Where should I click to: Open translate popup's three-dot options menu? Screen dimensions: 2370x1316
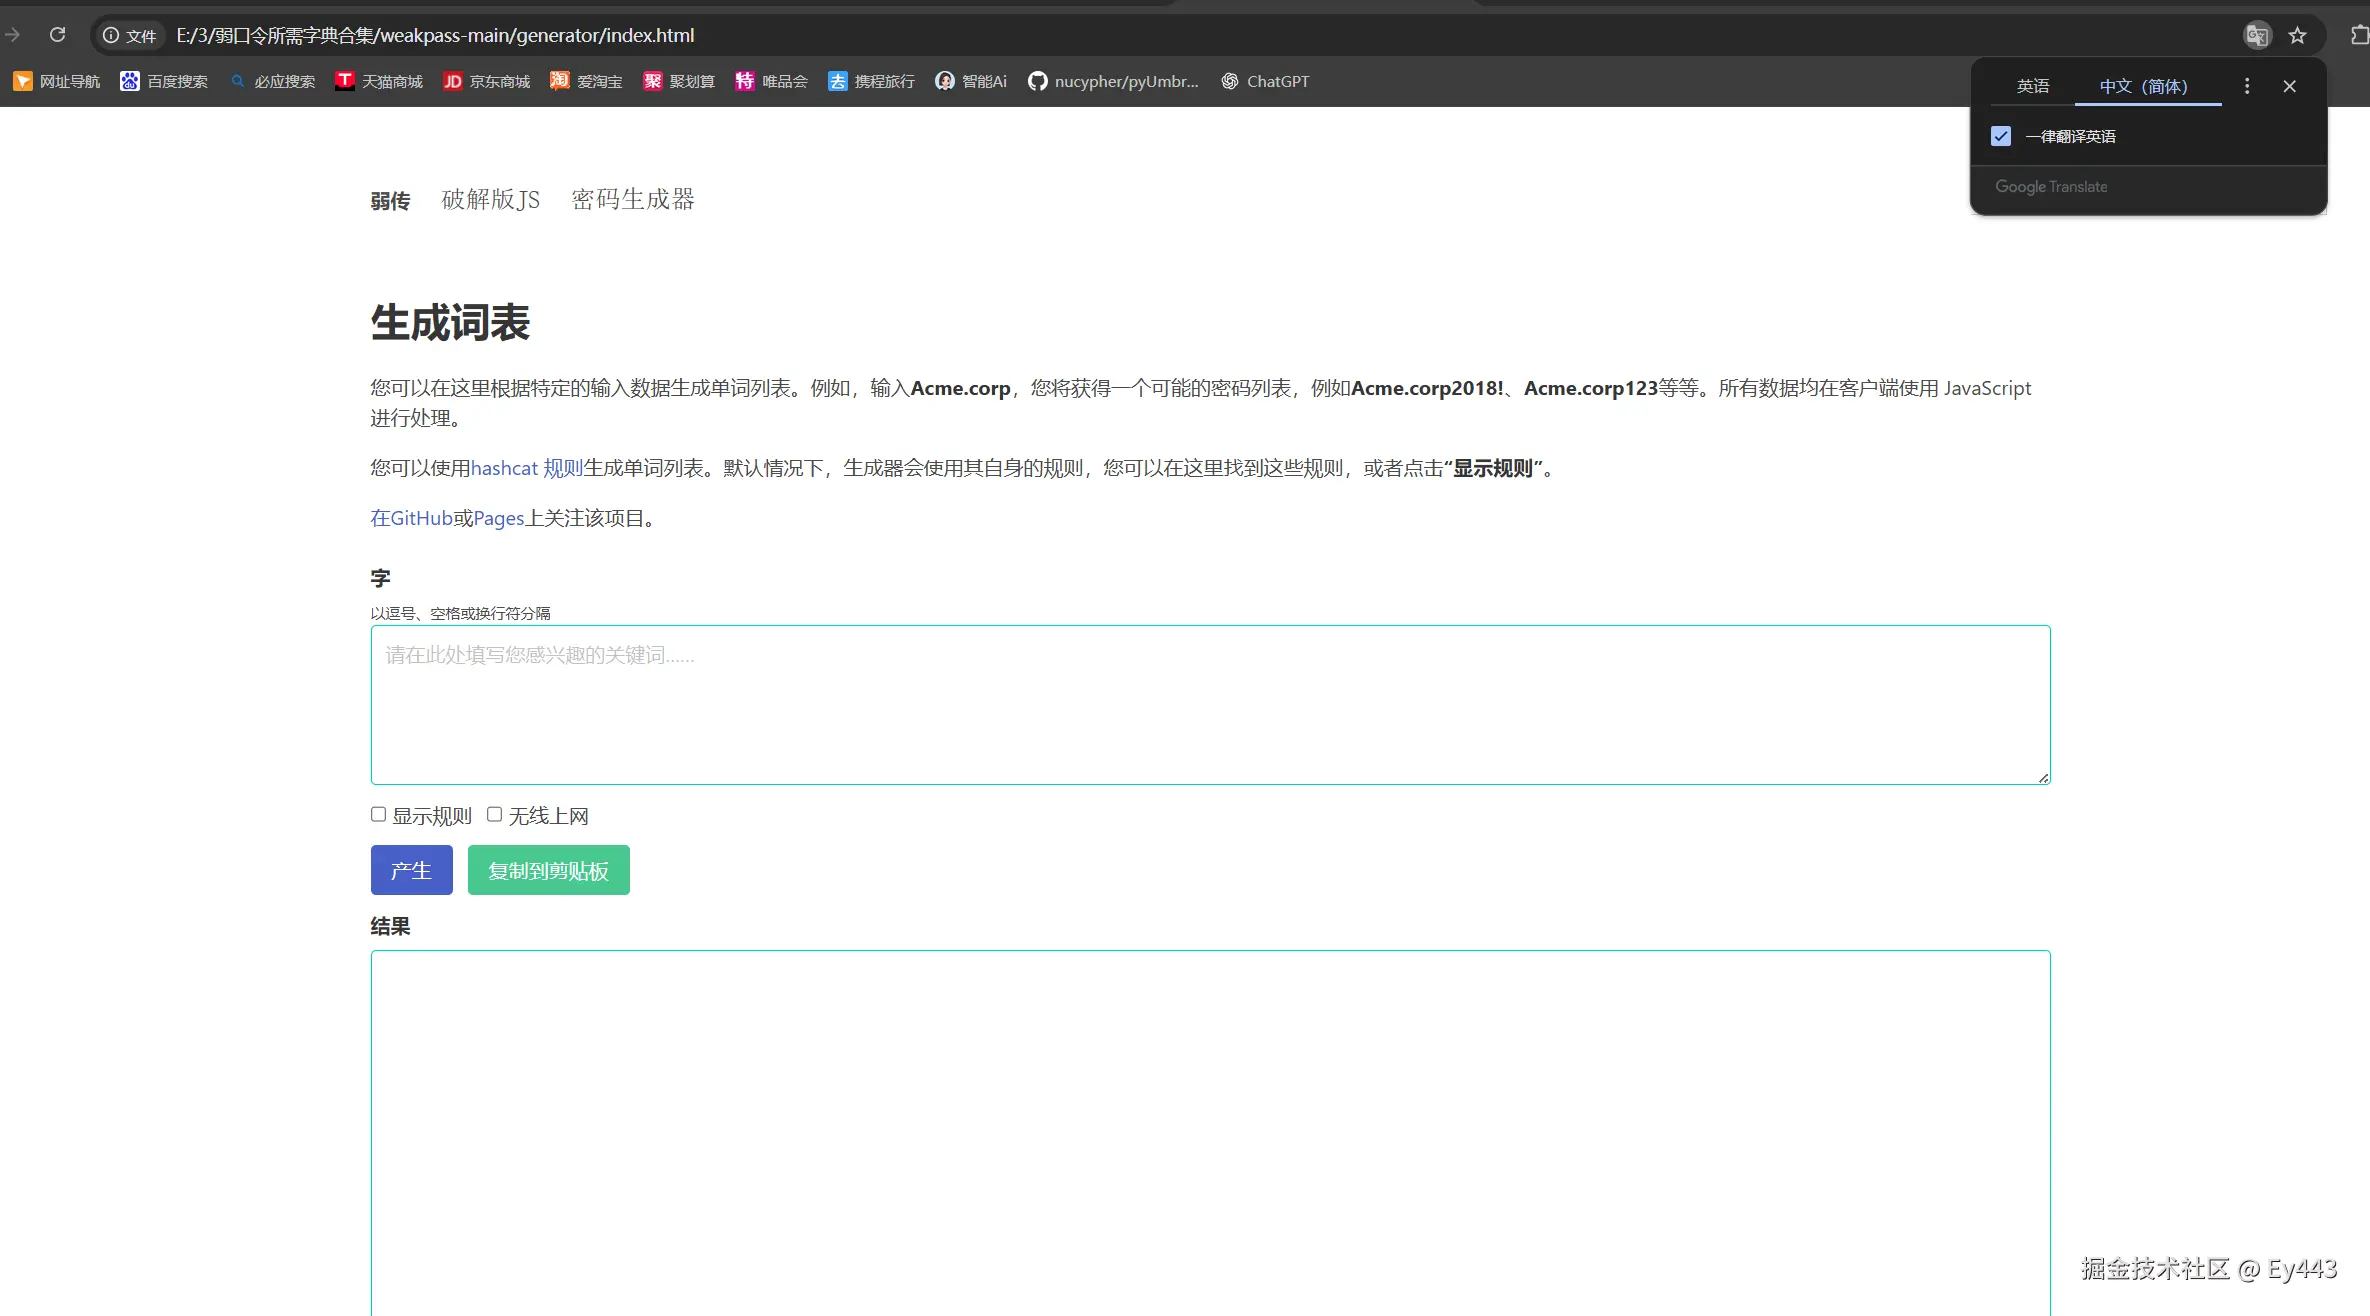(2247, 86)
